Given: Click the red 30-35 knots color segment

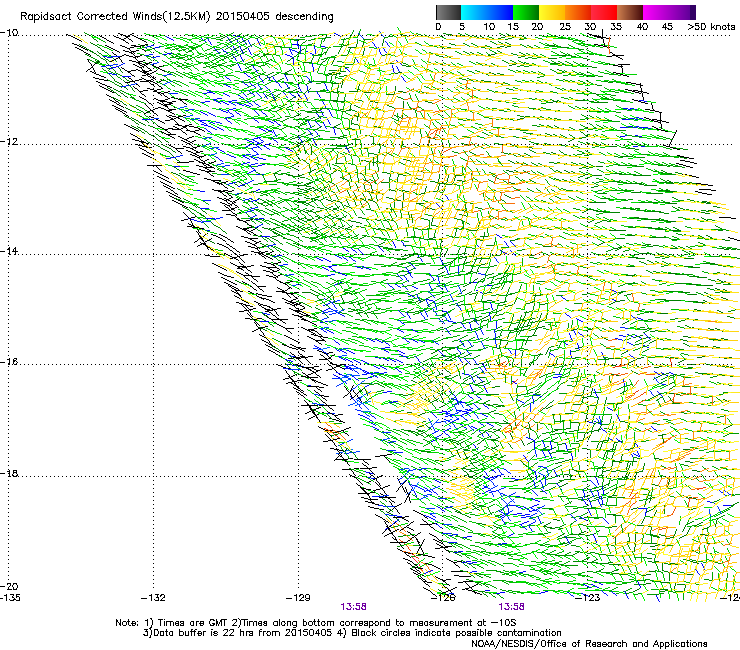Looking at the screenshot, I should [604, 12].
